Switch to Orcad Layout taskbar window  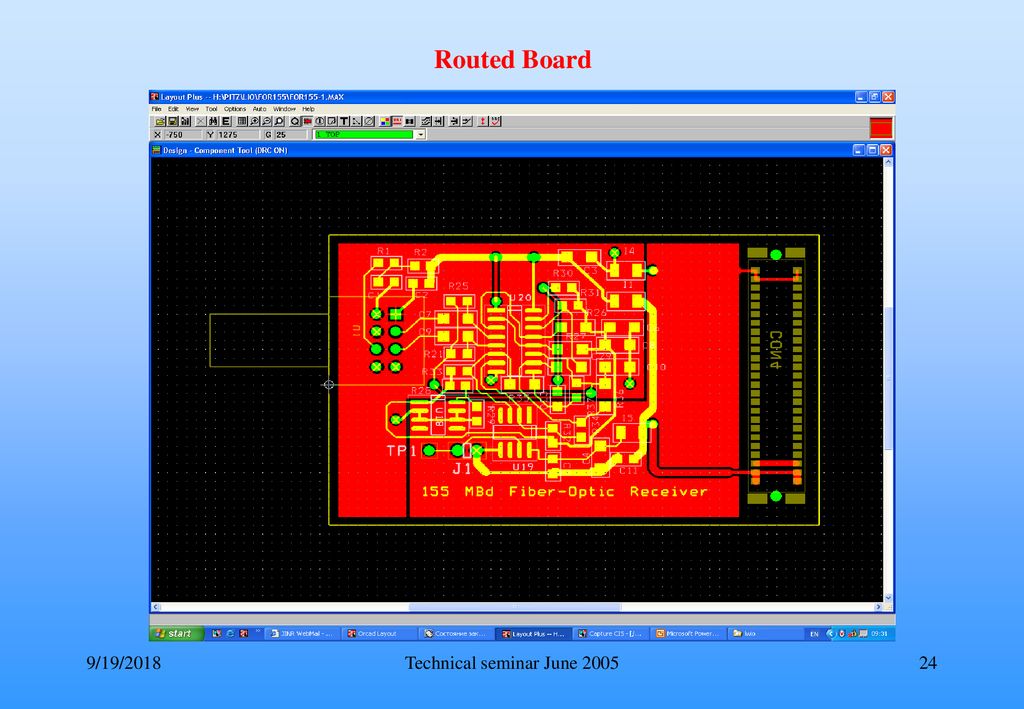tap(379, 633)
